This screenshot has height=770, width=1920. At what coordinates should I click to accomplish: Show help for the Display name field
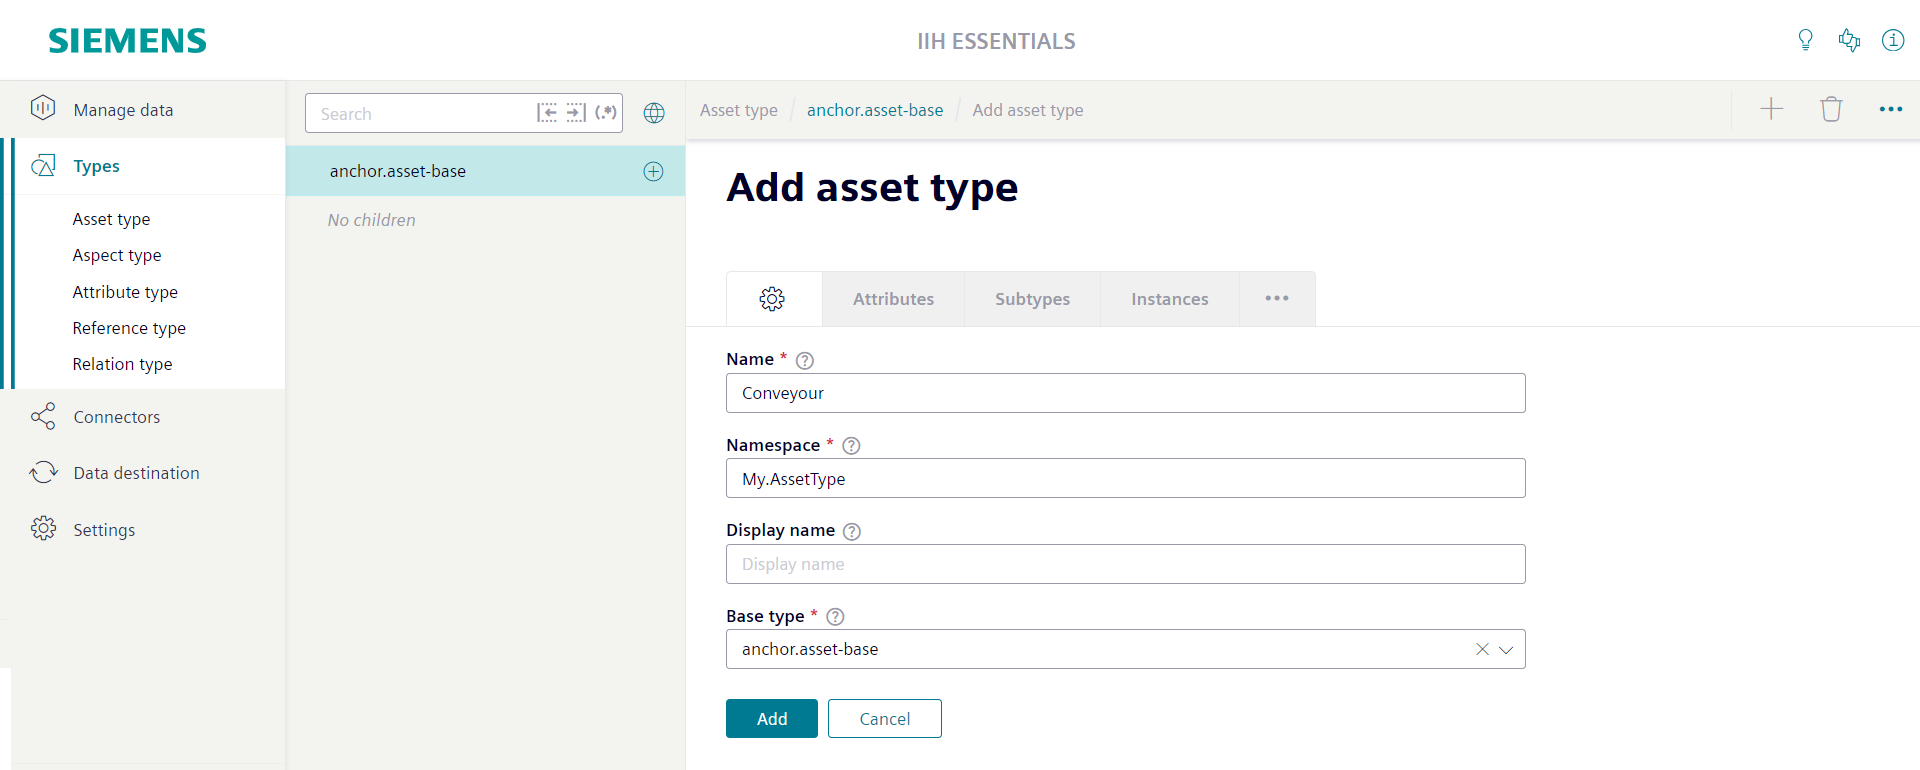852,531
